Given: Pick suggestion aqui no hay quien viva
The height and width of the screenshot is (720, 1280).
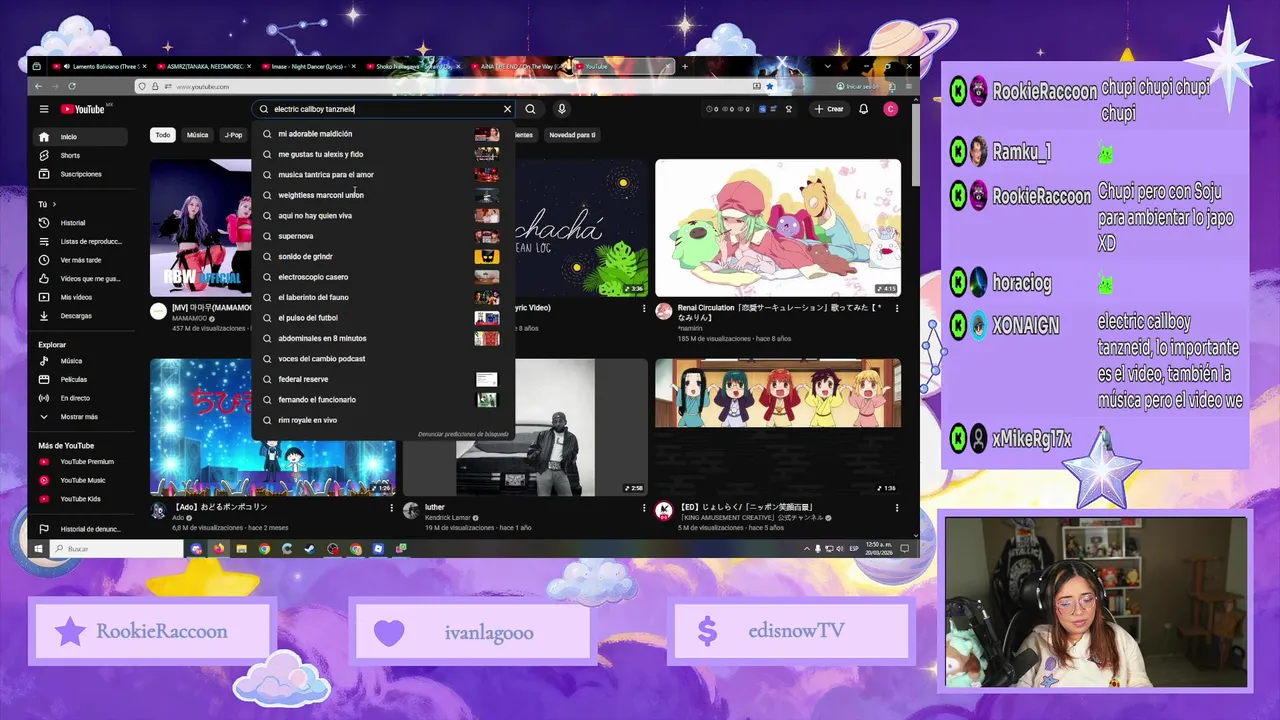Looking at the screenshot, I should pos(383,216).
